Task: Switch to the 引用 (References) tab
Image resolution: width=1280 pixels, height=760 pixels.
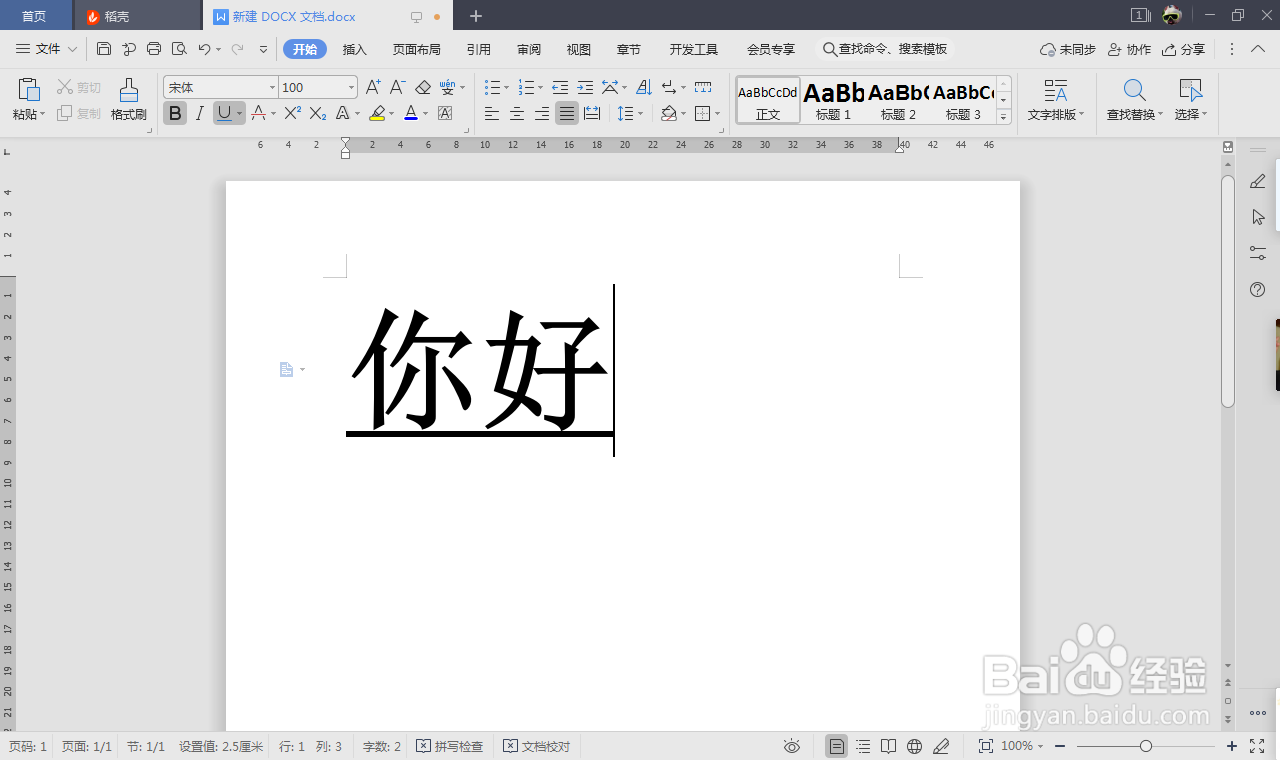Action: [478, 49]
